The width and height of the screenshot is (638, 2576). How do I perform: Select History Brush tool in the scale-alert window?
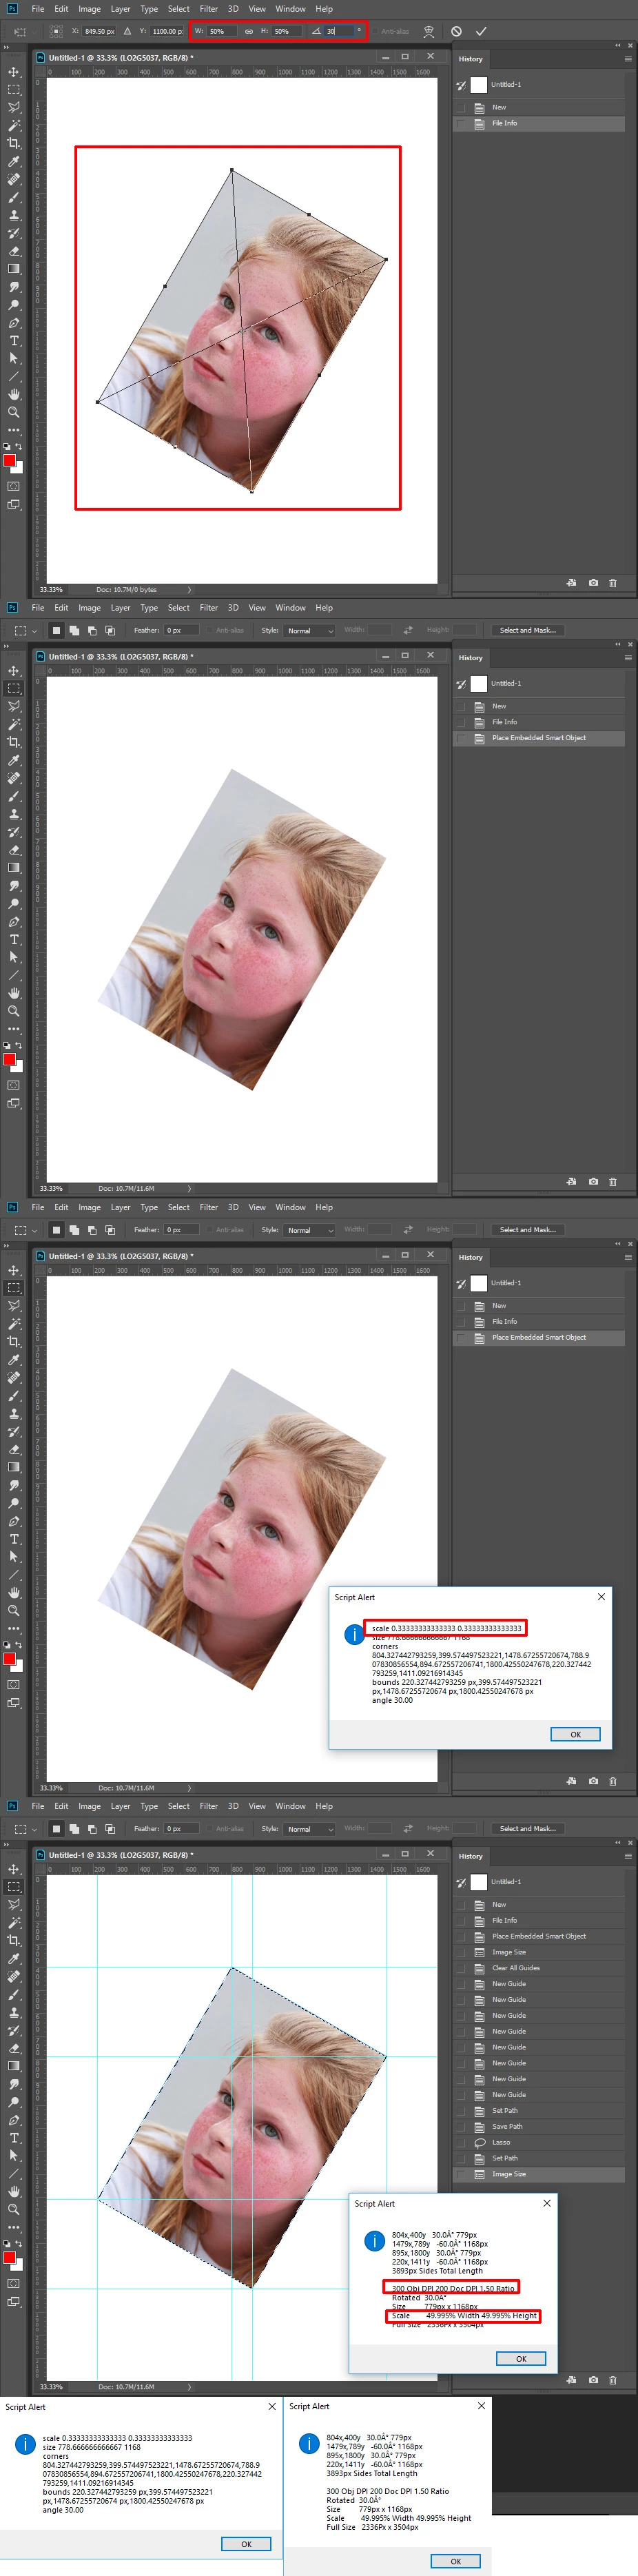pyautogui.click(x=14, y=1431)
